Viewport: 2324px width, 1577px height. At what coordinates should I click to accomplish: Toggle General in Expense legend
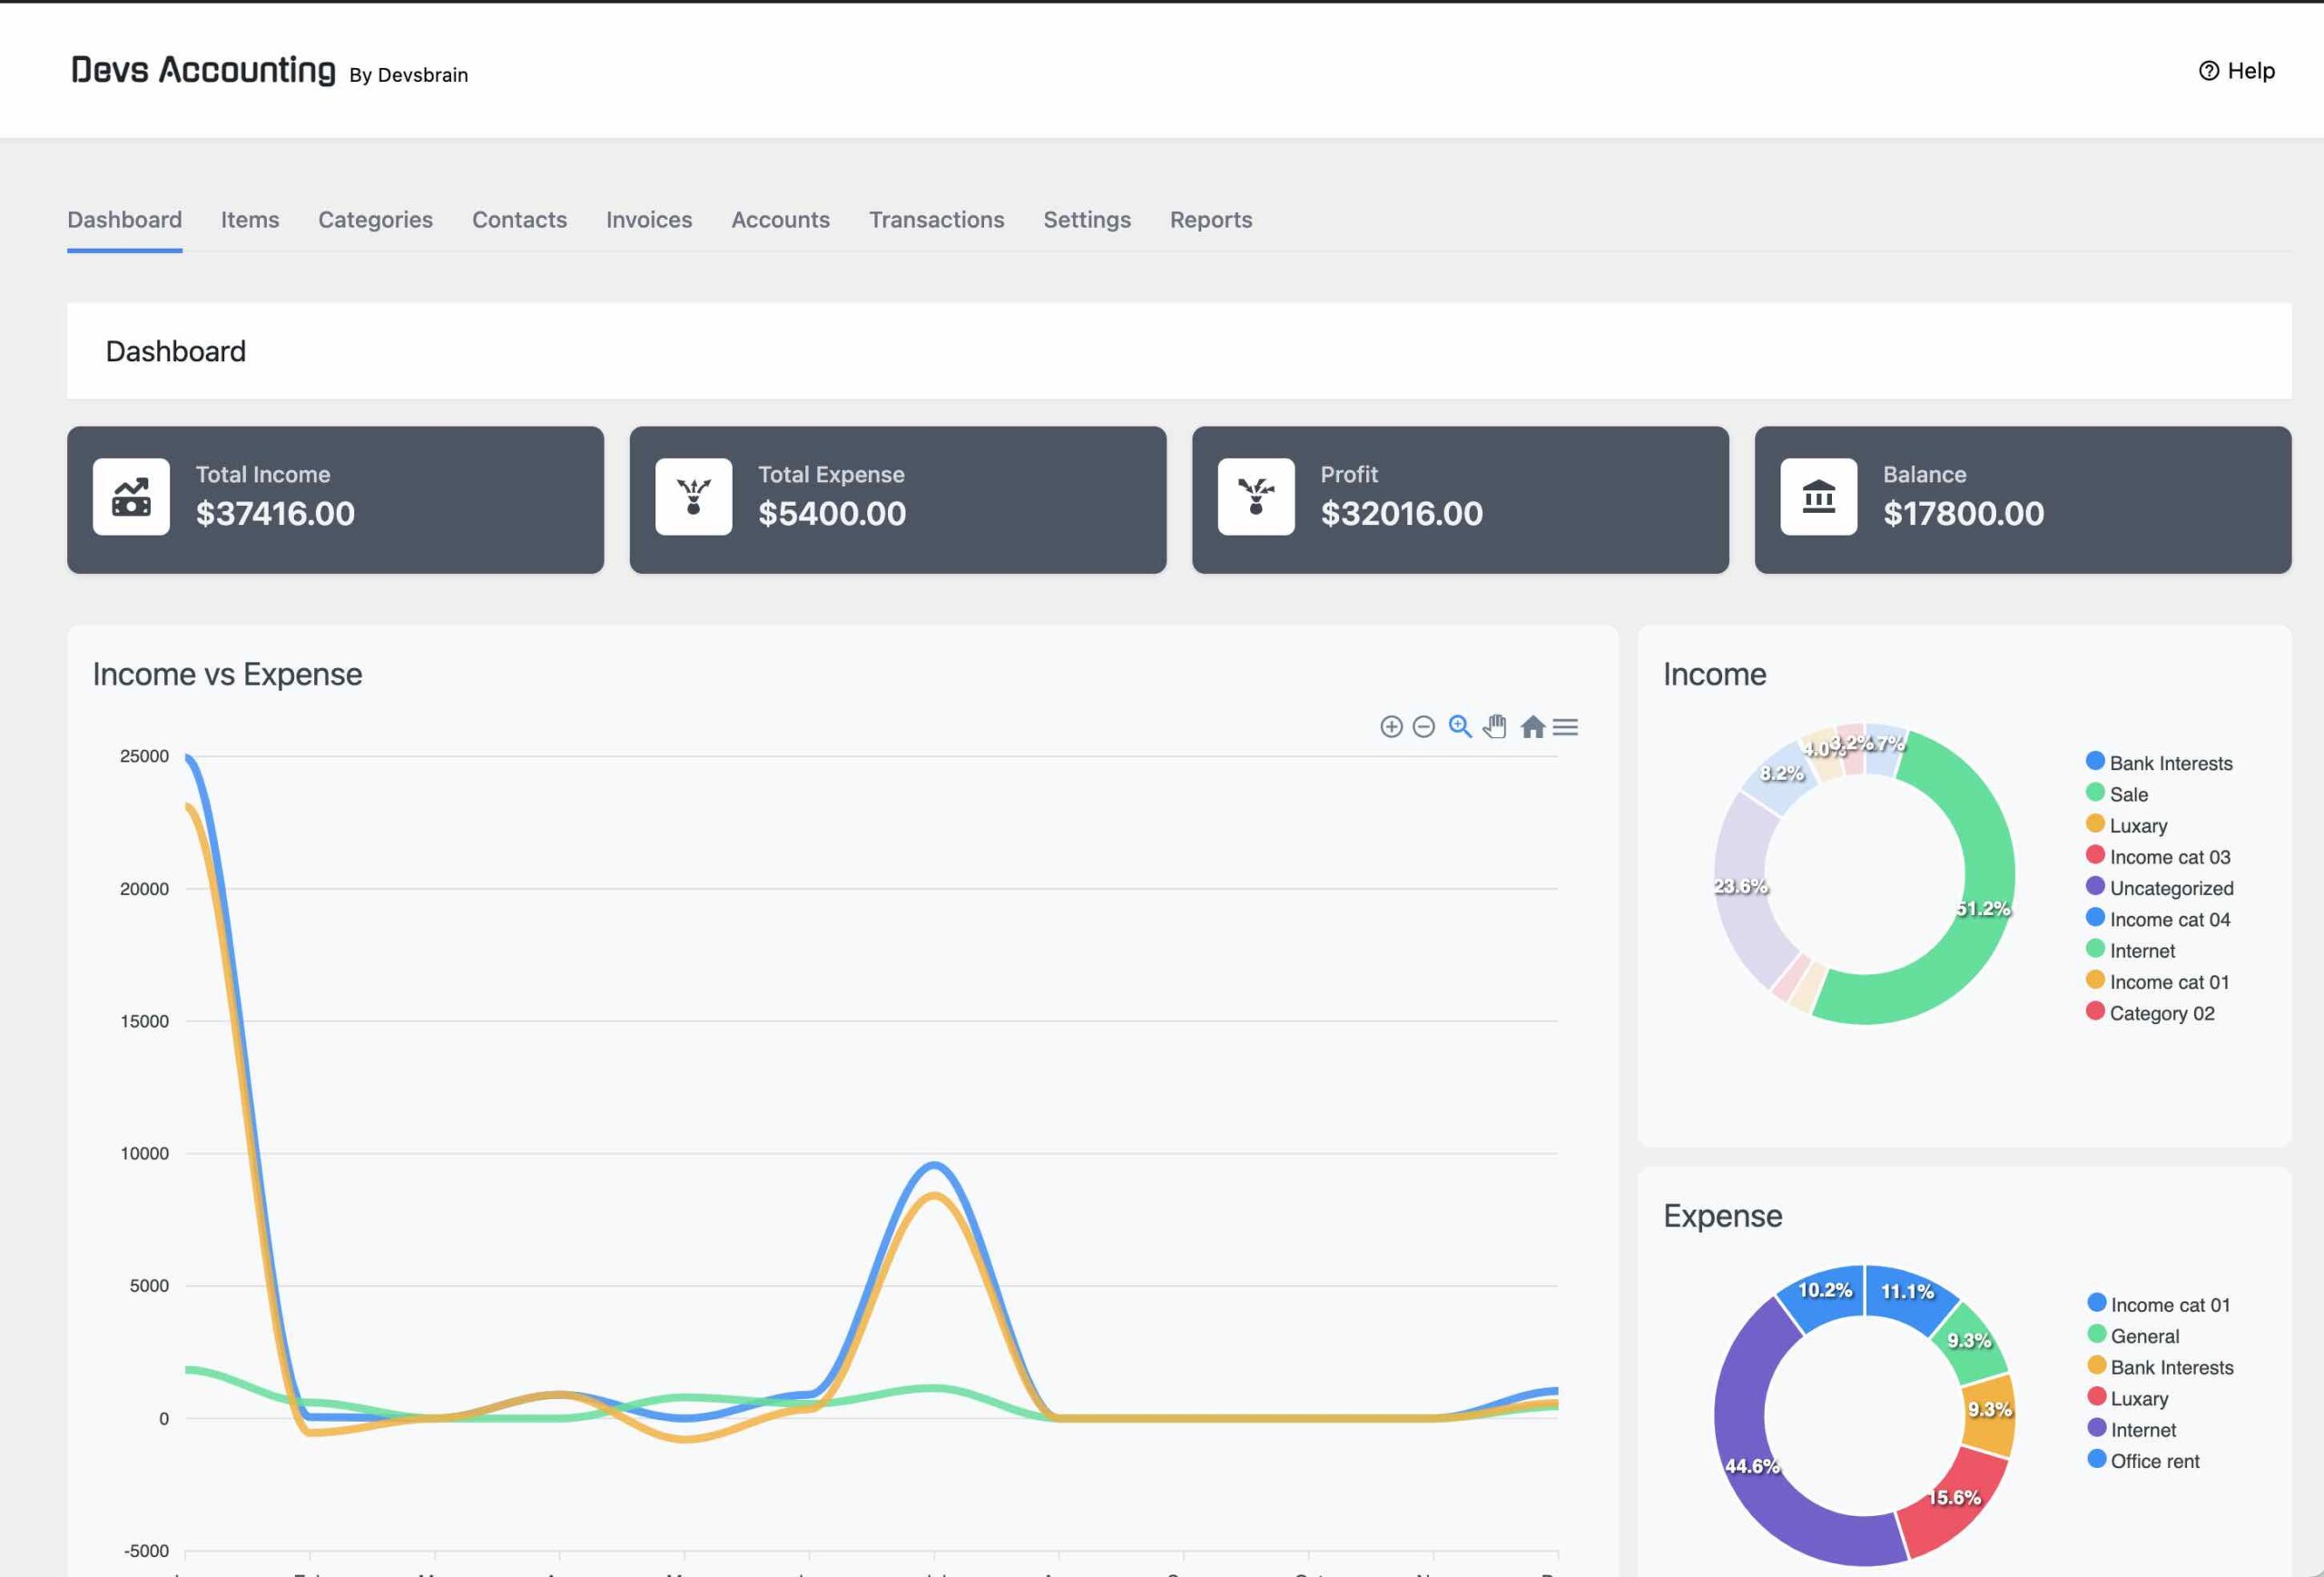click(2134, 1336)
